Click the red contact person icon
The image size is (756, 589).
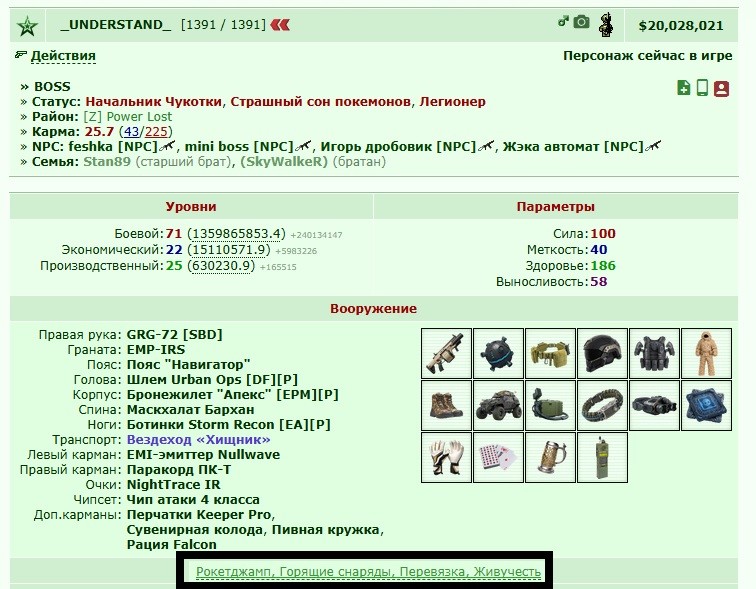(x=721, y=89)
